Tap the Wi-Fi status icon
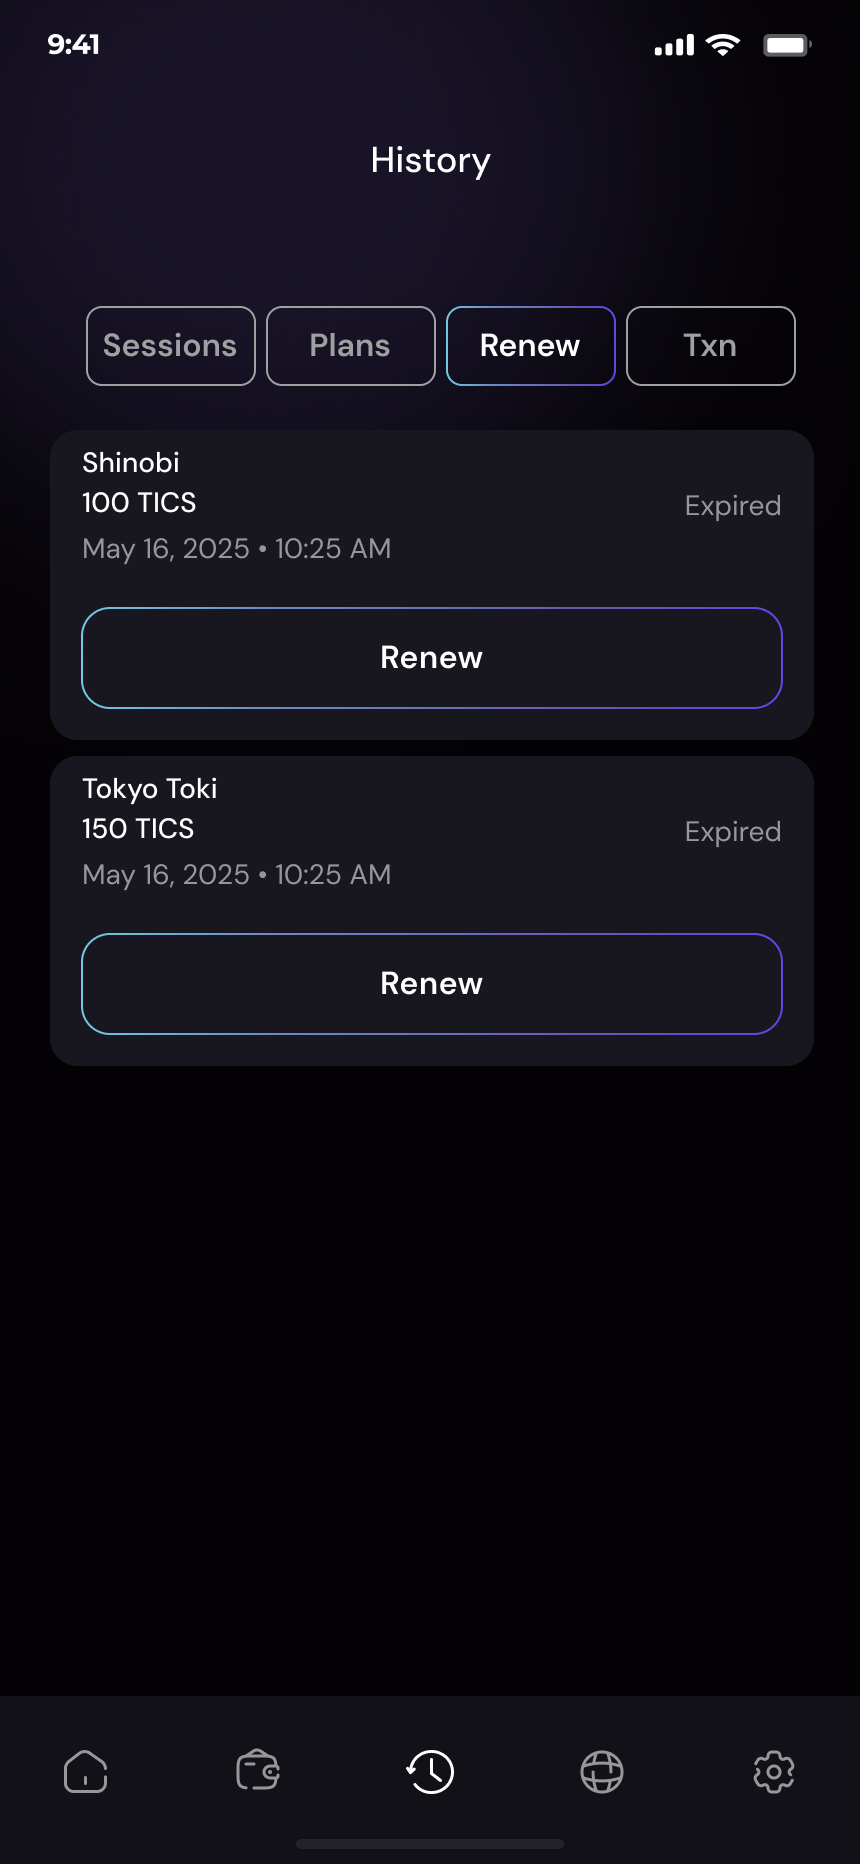Viewport: 860px width, 1864px height. point(722,45)
